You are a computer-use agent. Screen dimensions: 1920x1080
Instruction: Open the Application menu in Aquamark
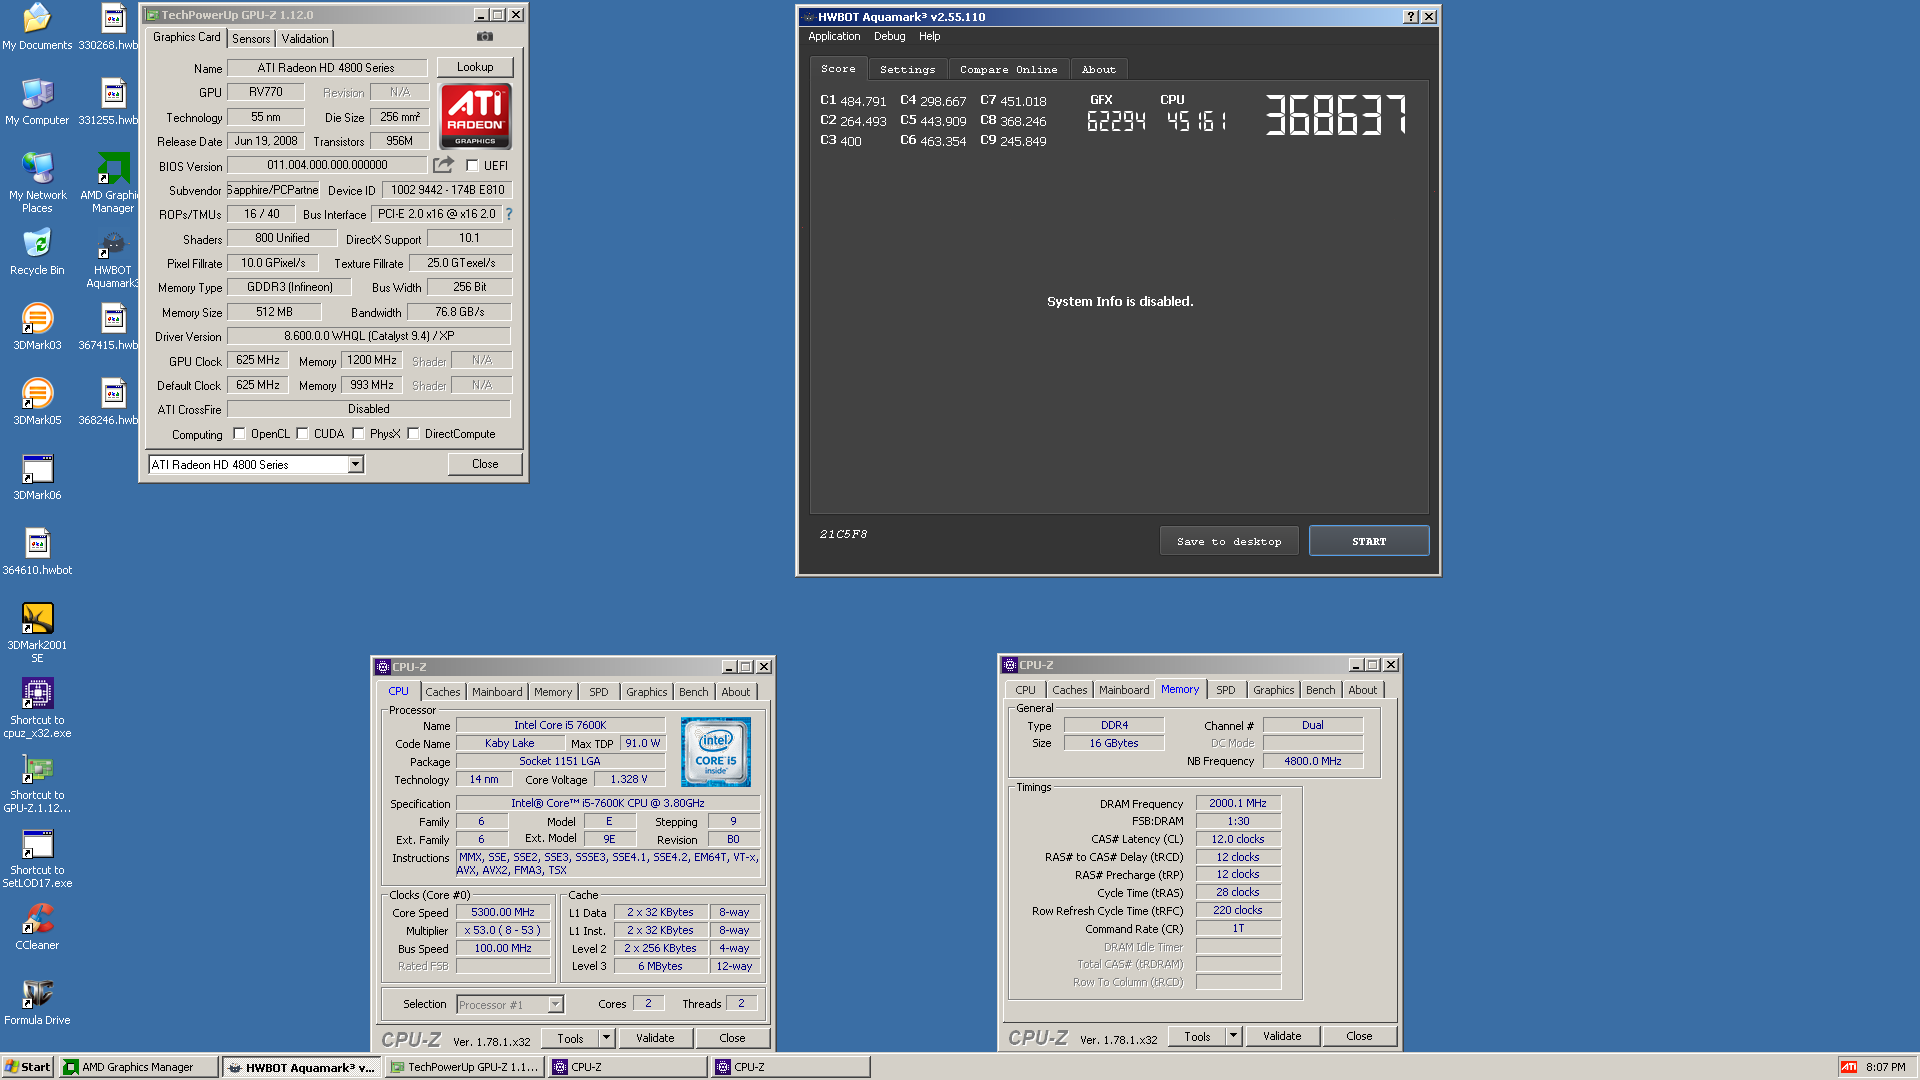[834, 36]
